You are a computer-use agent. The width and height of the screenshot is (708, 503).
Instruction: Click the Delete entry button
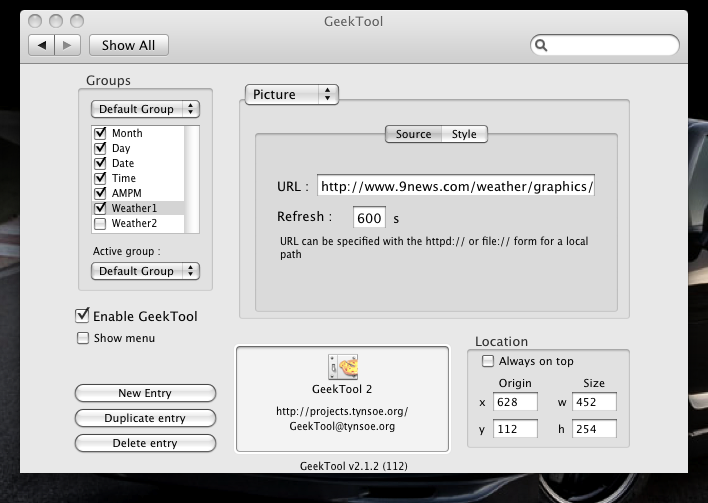tap(145, 443)
